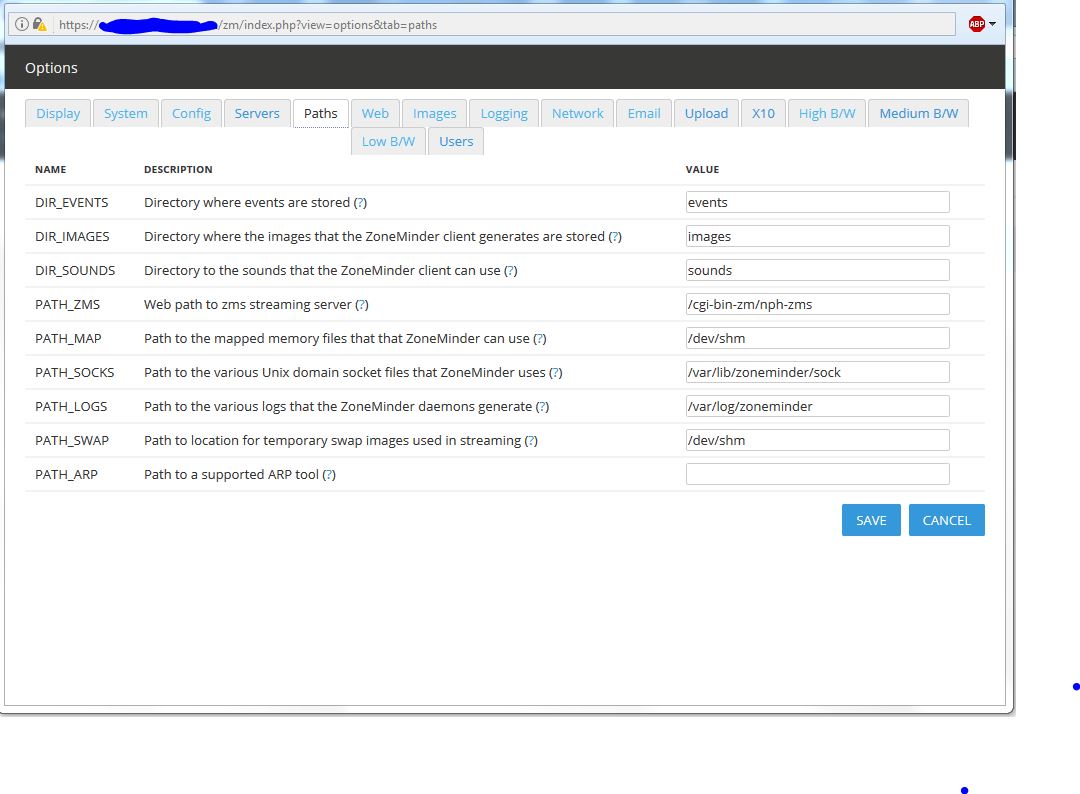The width and height of the screenshot is (1080, 794).
Task: Click the DIR_SOUNDS option name
Action: click(75, 271)
